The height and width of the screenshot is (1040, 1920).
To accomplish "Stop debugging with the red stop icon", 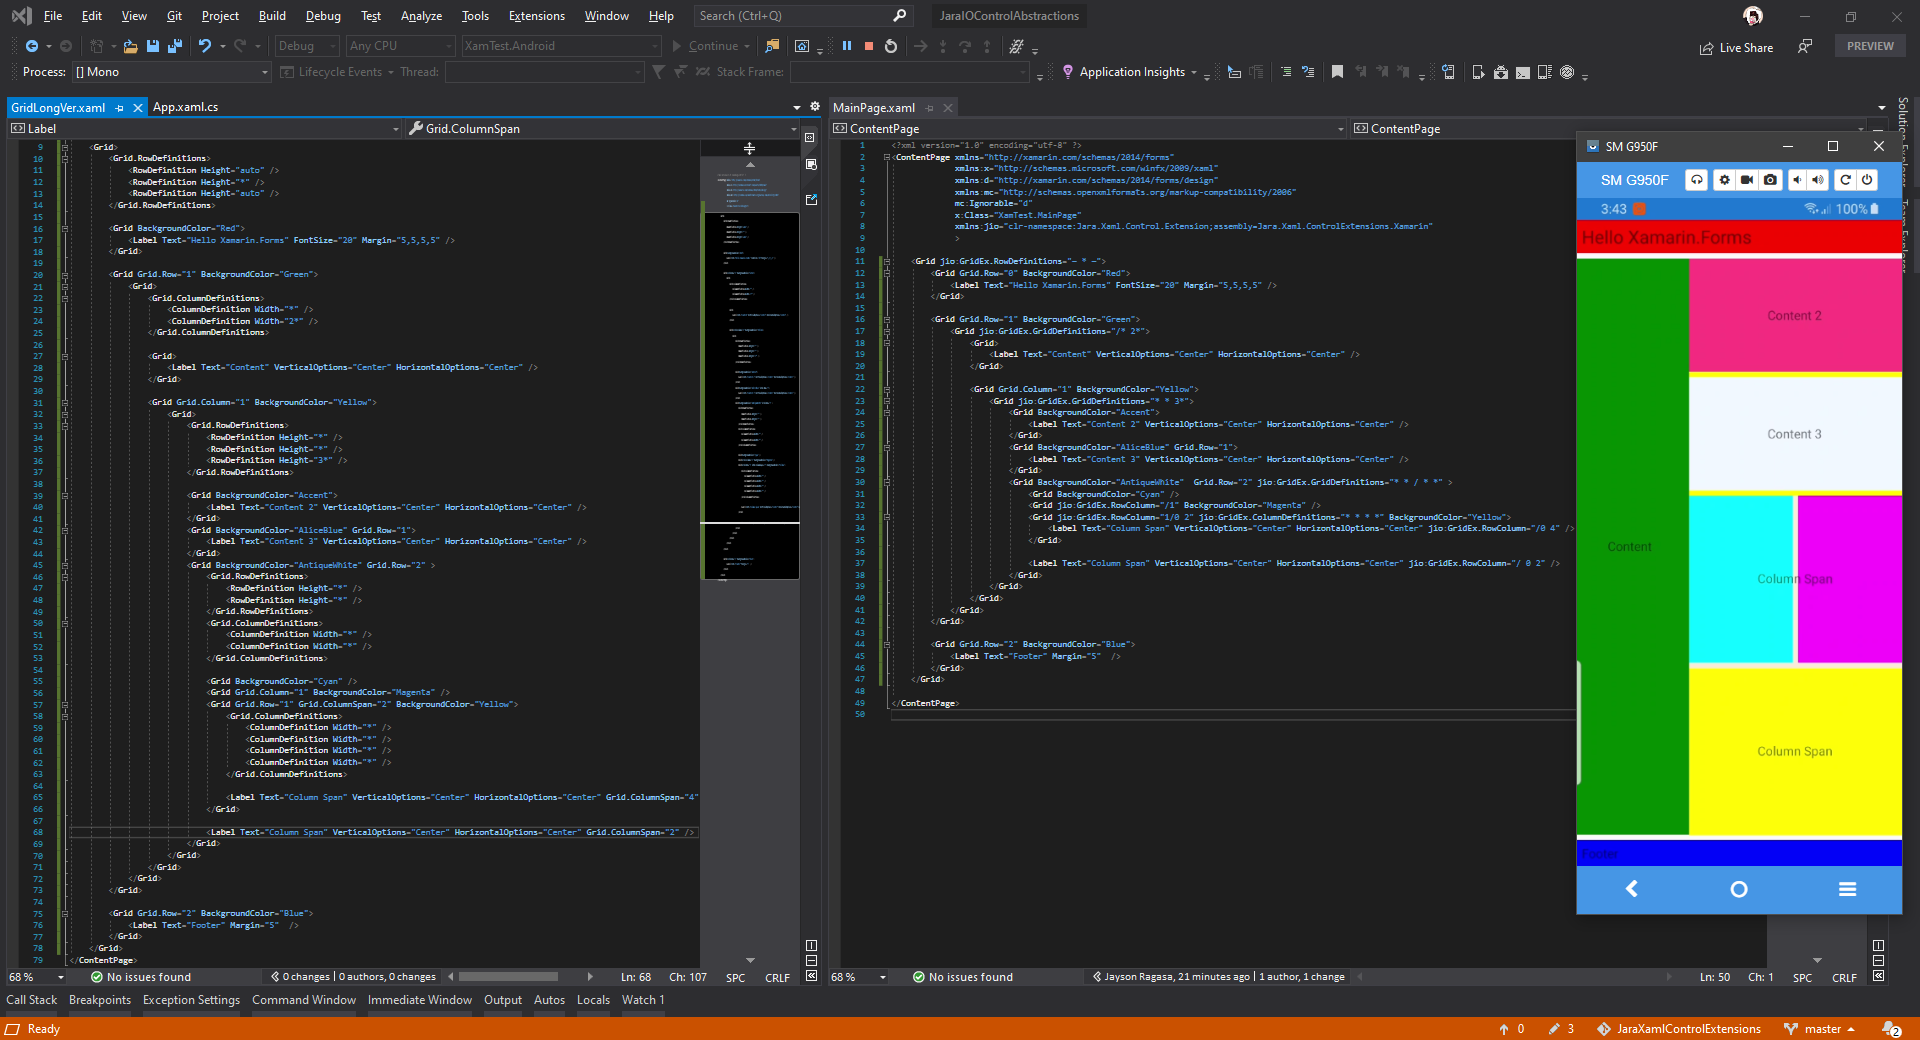I will point(869,46).
